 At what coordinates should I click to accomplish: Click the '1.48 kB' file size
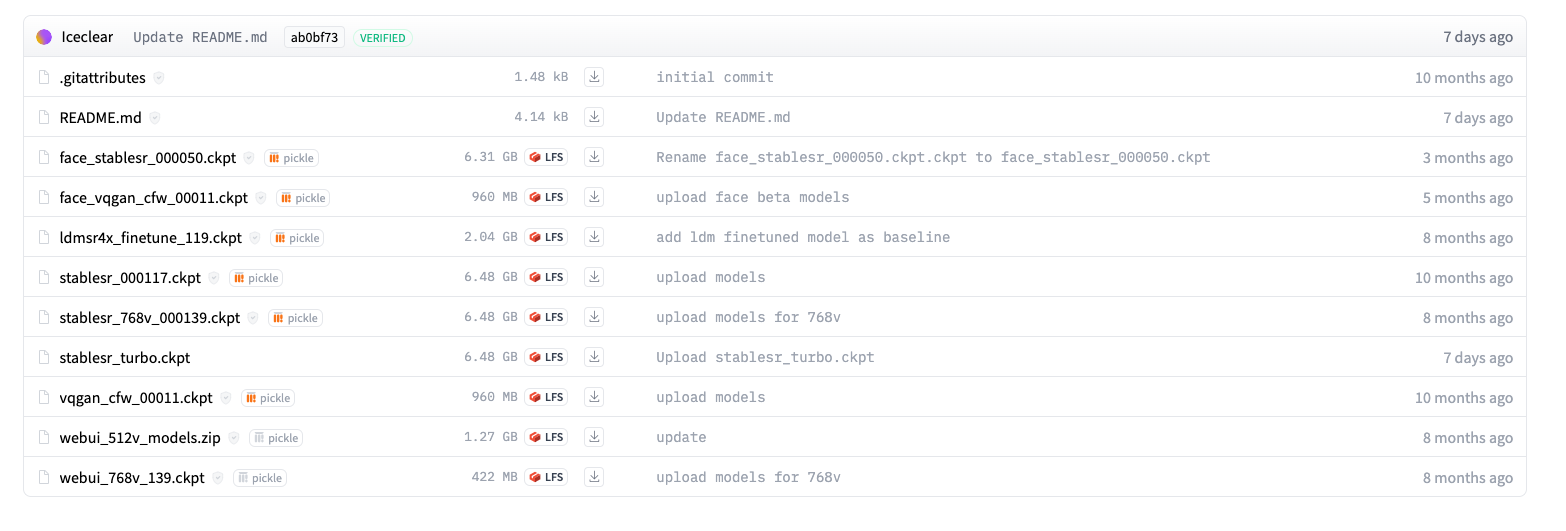click(541, 77)
